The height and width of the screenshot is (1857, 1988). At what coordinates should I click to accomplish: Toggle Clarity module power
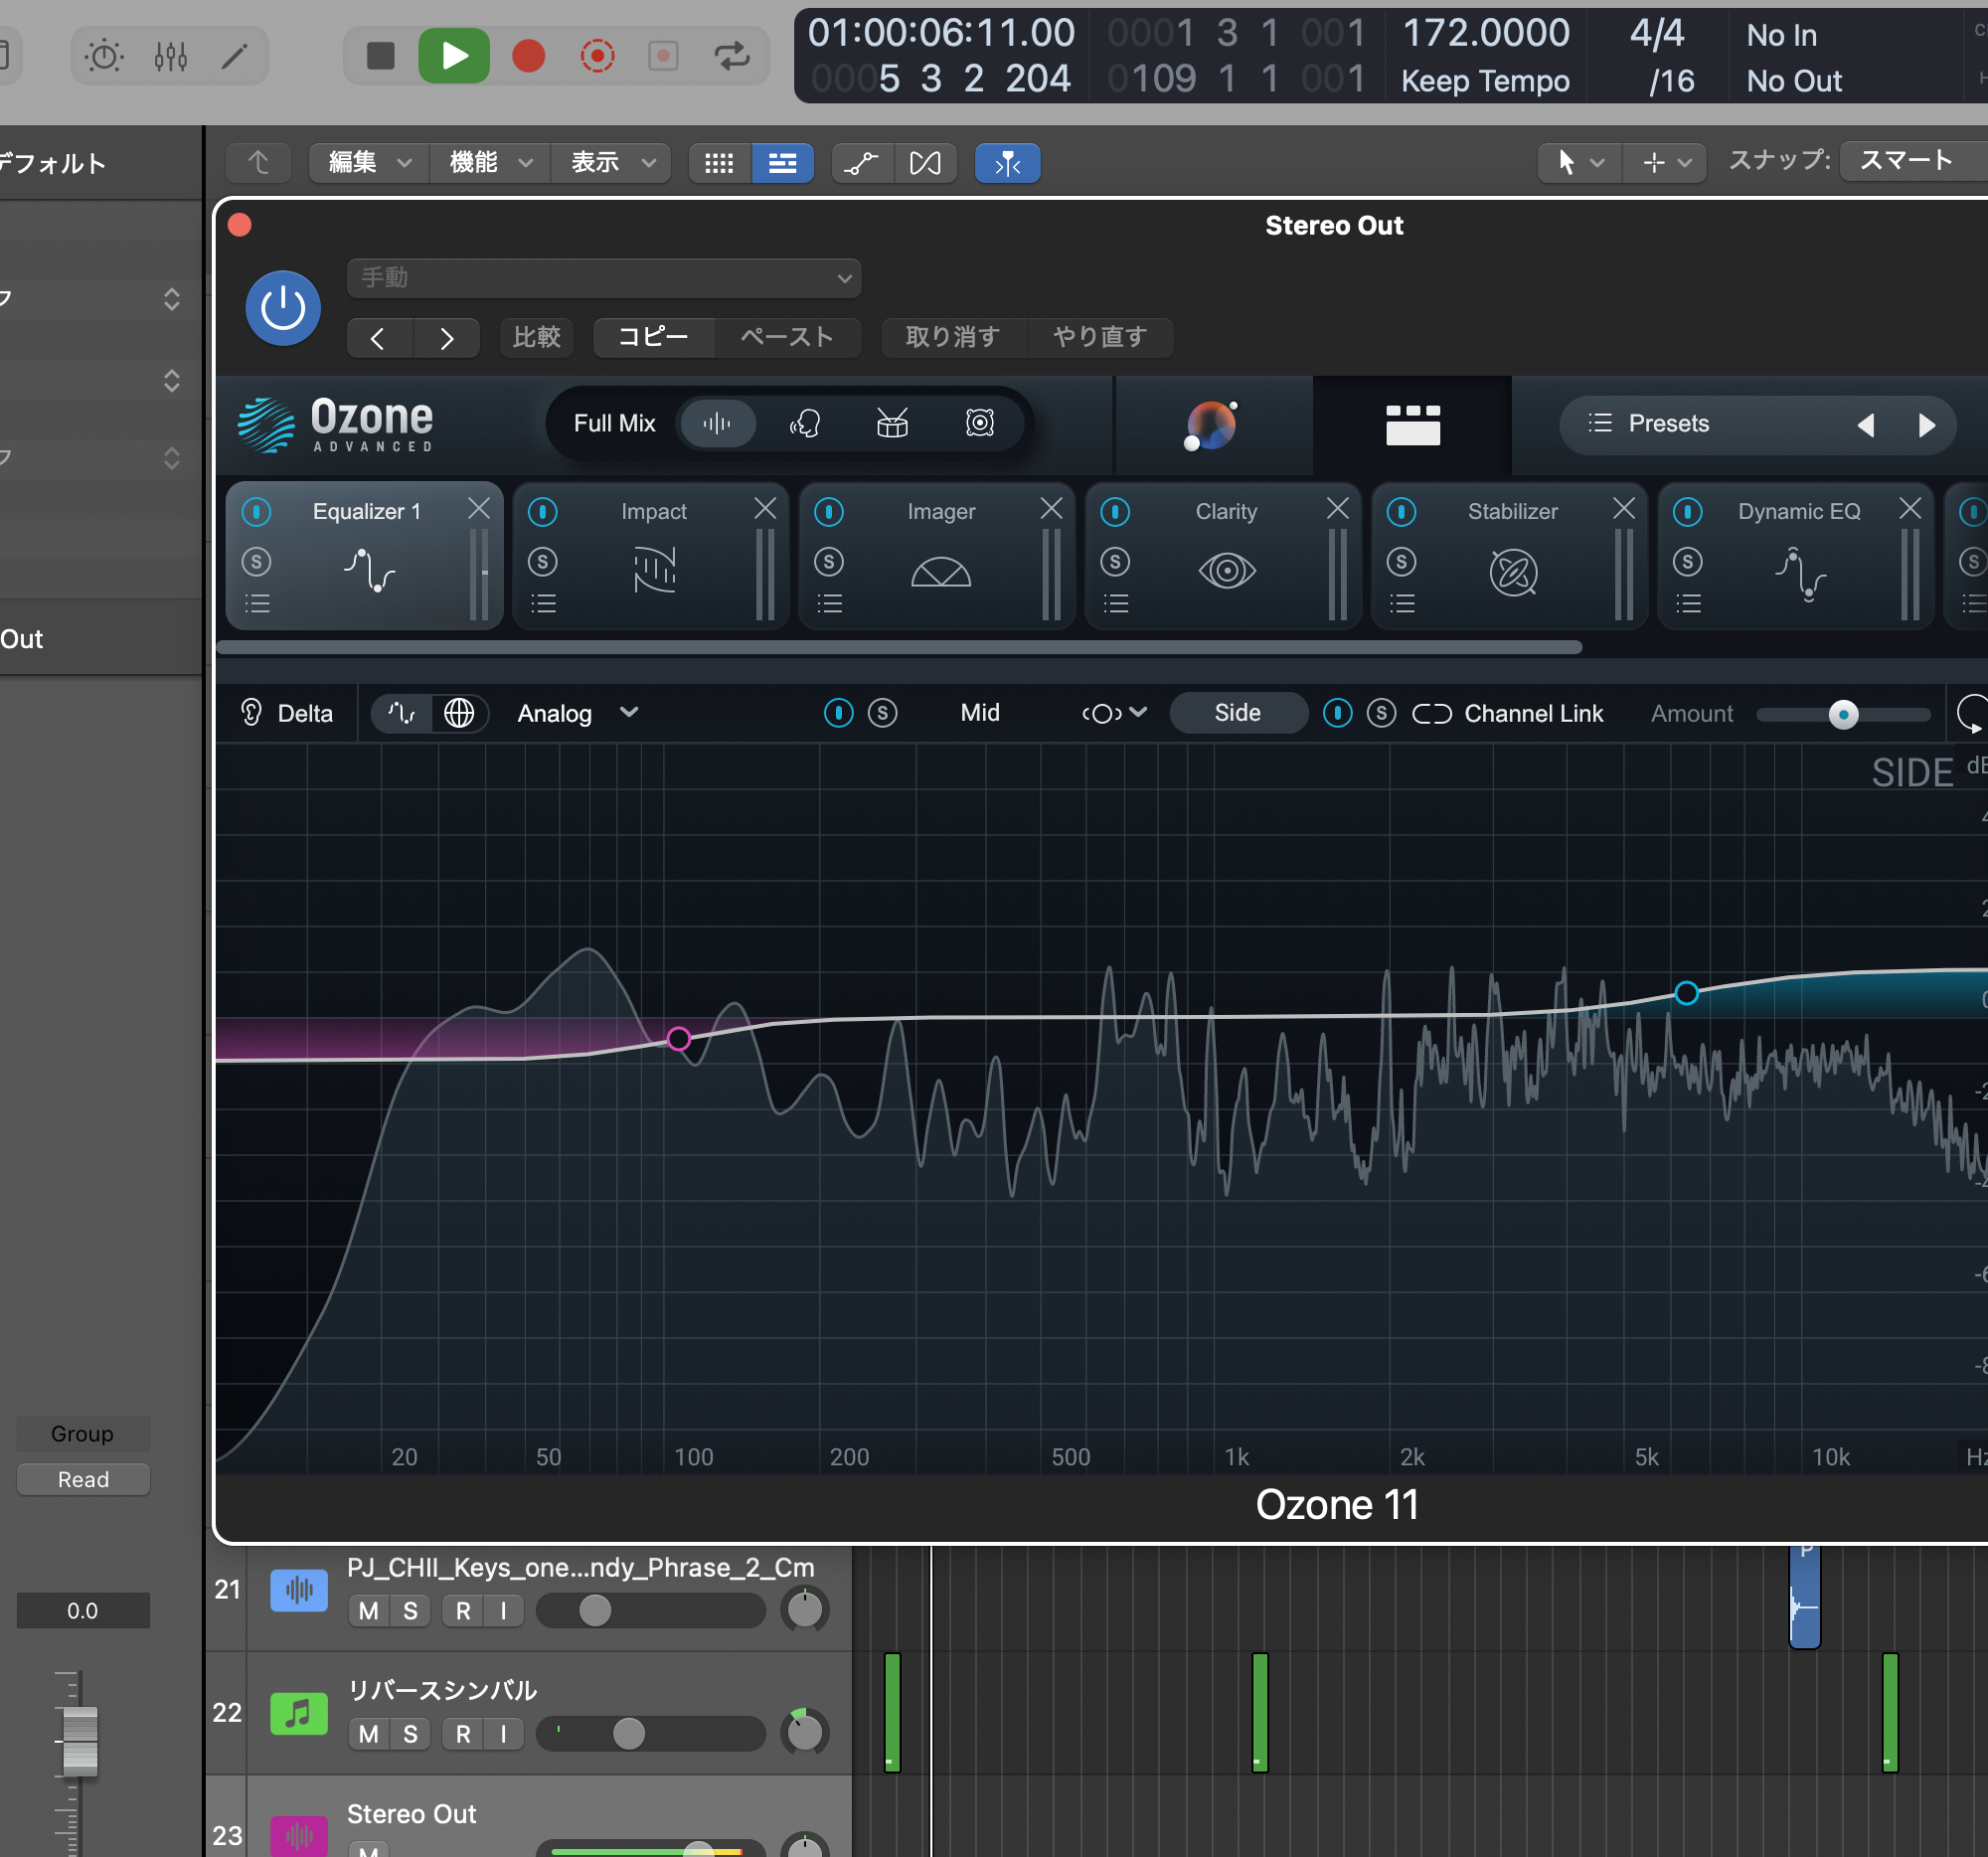[1115, 512]
